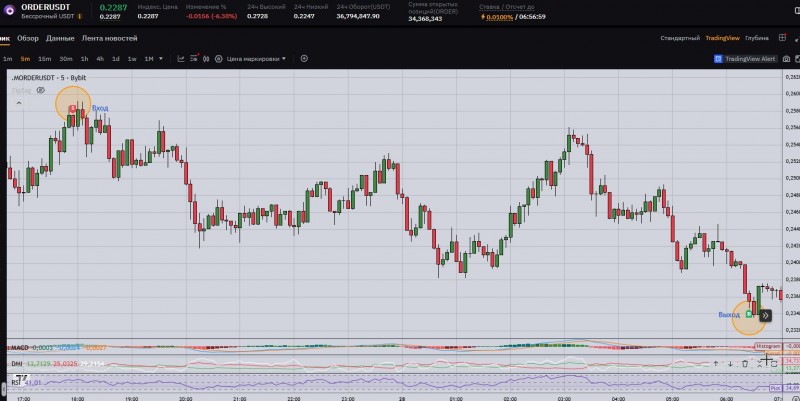Image resolution: width=800 pixels, height=401 pixels.
Task: Click the red S sell entry marker
Action: (73, 108)
